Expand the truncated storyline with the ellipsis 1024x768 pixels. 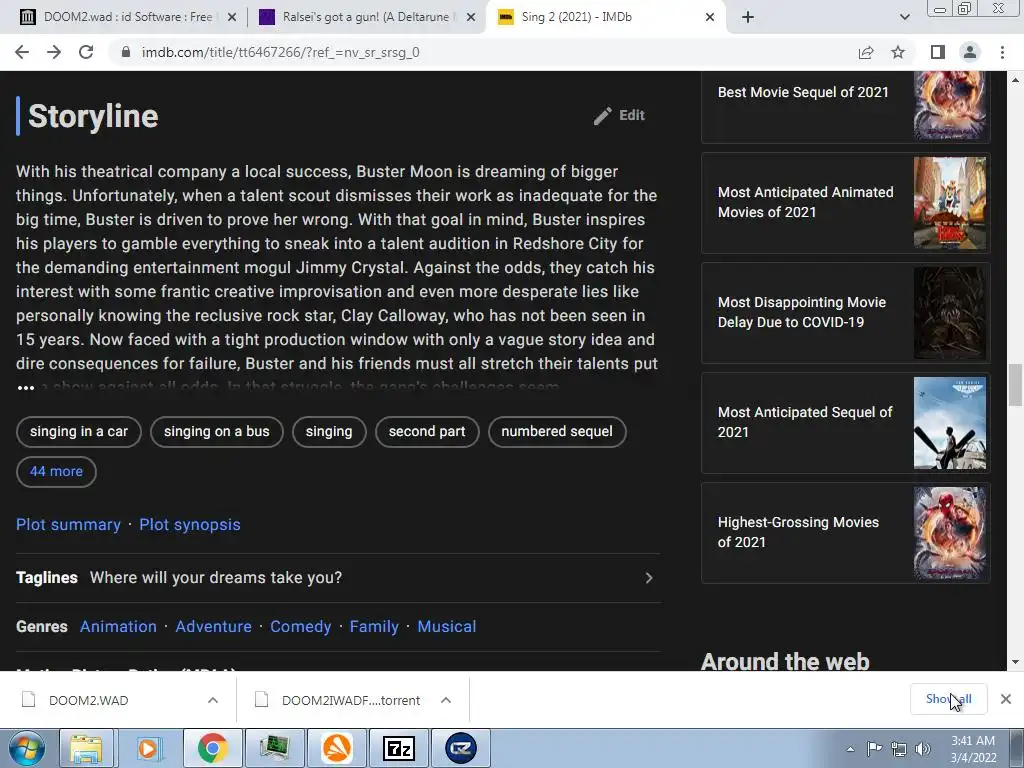pos(25,387)
